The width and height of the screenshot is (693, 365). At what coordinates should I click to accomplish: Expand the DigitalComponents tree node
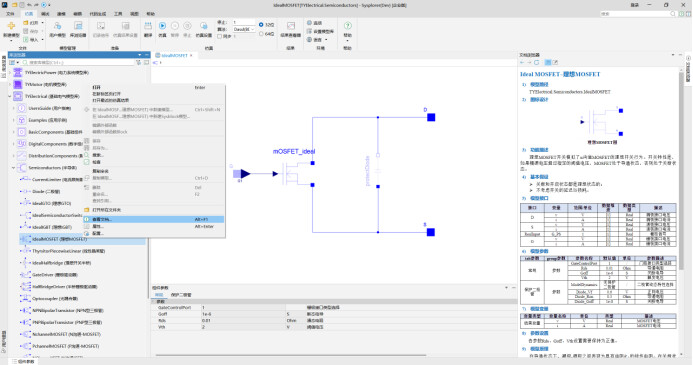14,144
